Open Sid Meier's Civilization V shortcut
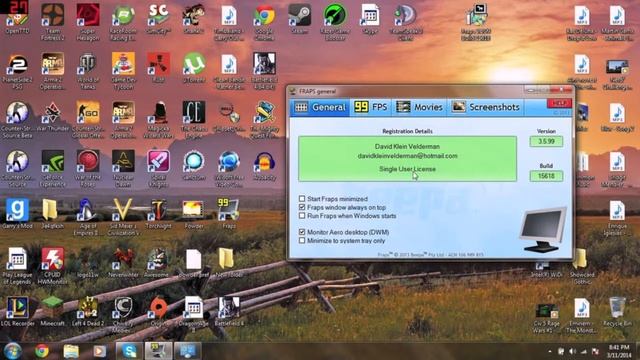Image resolution: width=640 pixels, height=360 pixels. (123, 216)
